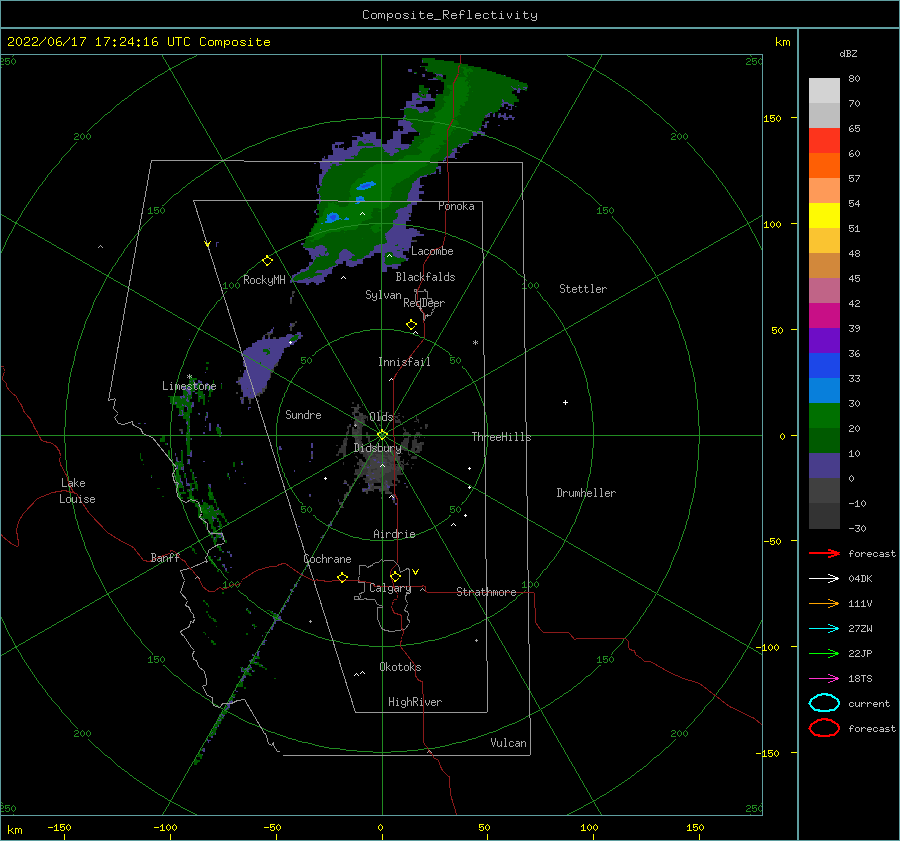
Task: Click the blue 30+ dBZ echo core near Ponoka
Action: click(365, 185)
